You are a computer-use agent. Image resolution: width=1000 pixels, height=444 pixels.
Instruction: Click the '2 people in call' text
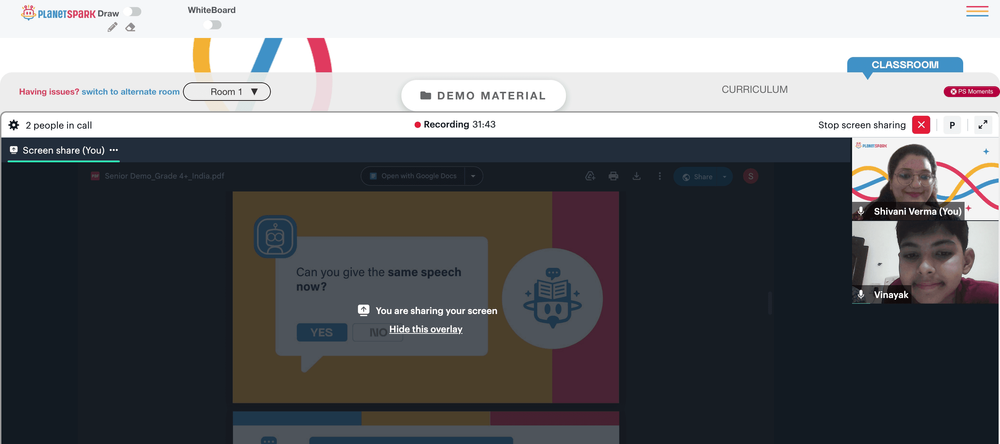(x=59, y=126)
